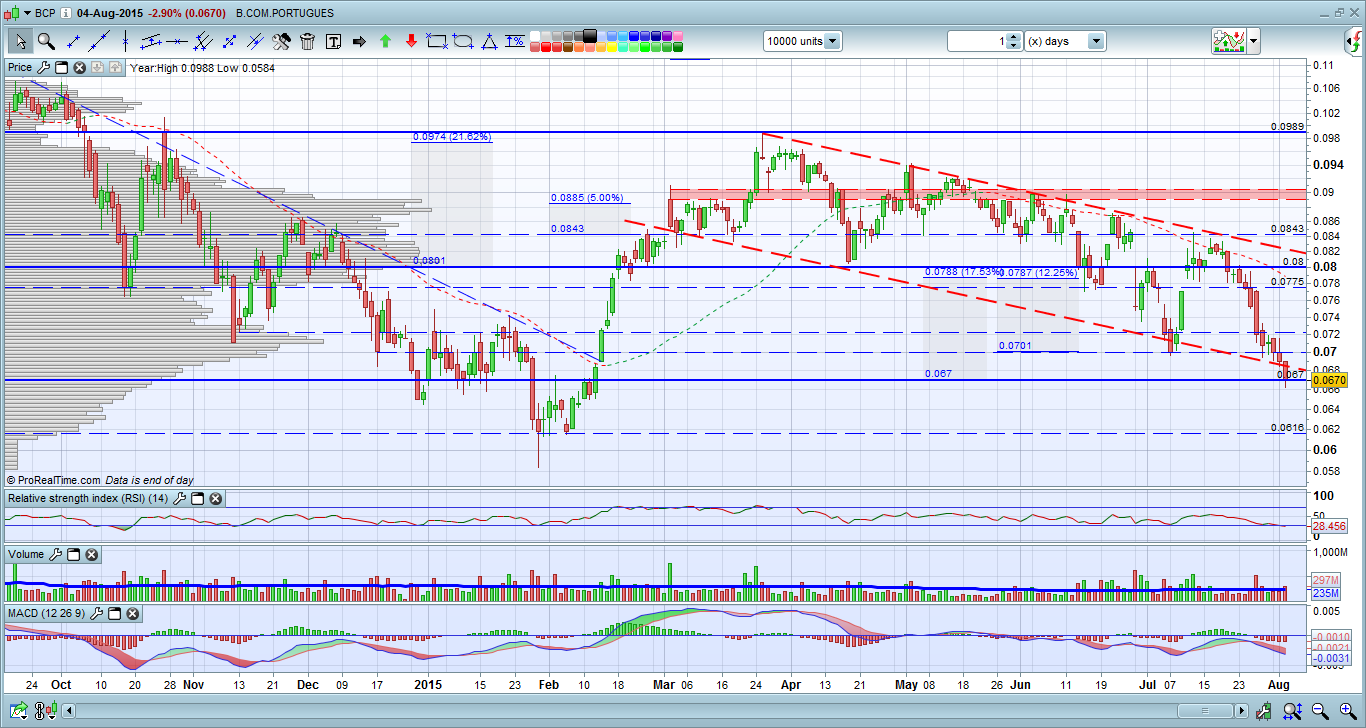Click the horizontal scrollbar right arrow
Screen dimensions: 1366x728
coord(1242,711)
